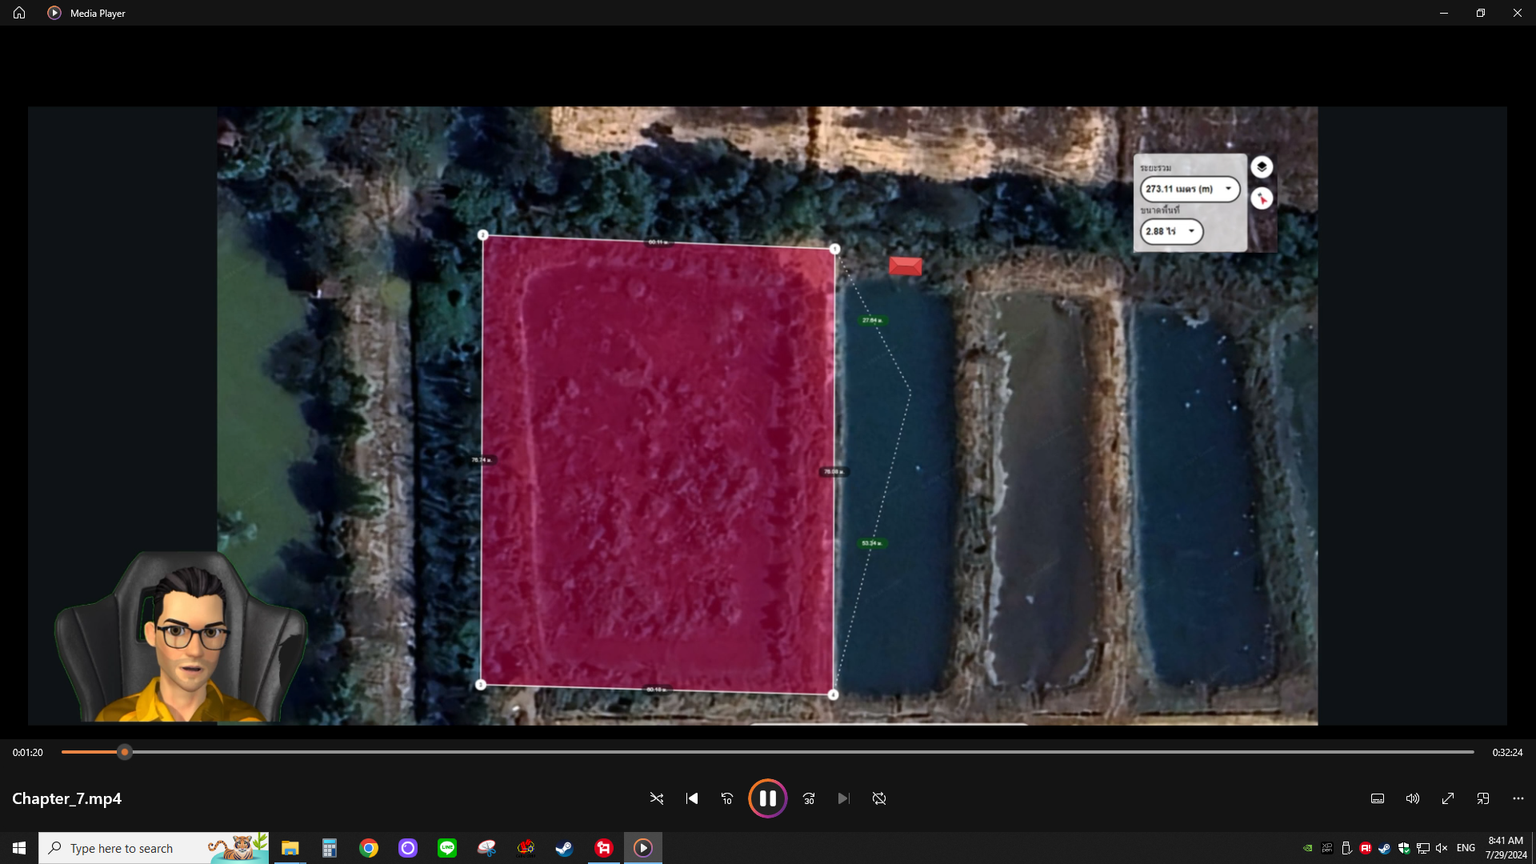Toggle shuffle mode
Image resolution: width=1536 pixels, height=864 pixels.
(657, 798)
